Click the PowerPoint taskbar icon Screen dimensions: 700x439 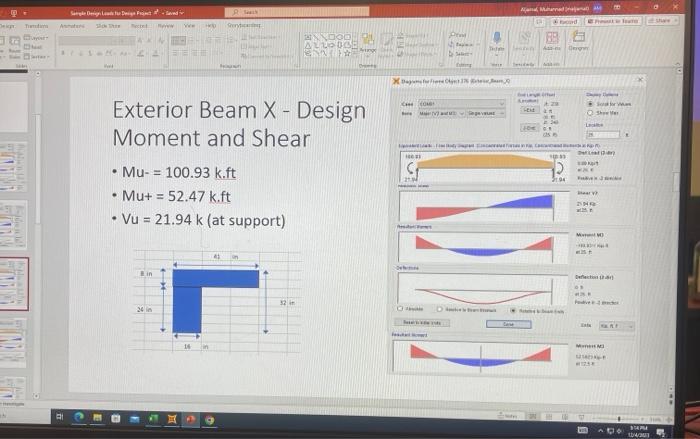(x=191, y=419)
